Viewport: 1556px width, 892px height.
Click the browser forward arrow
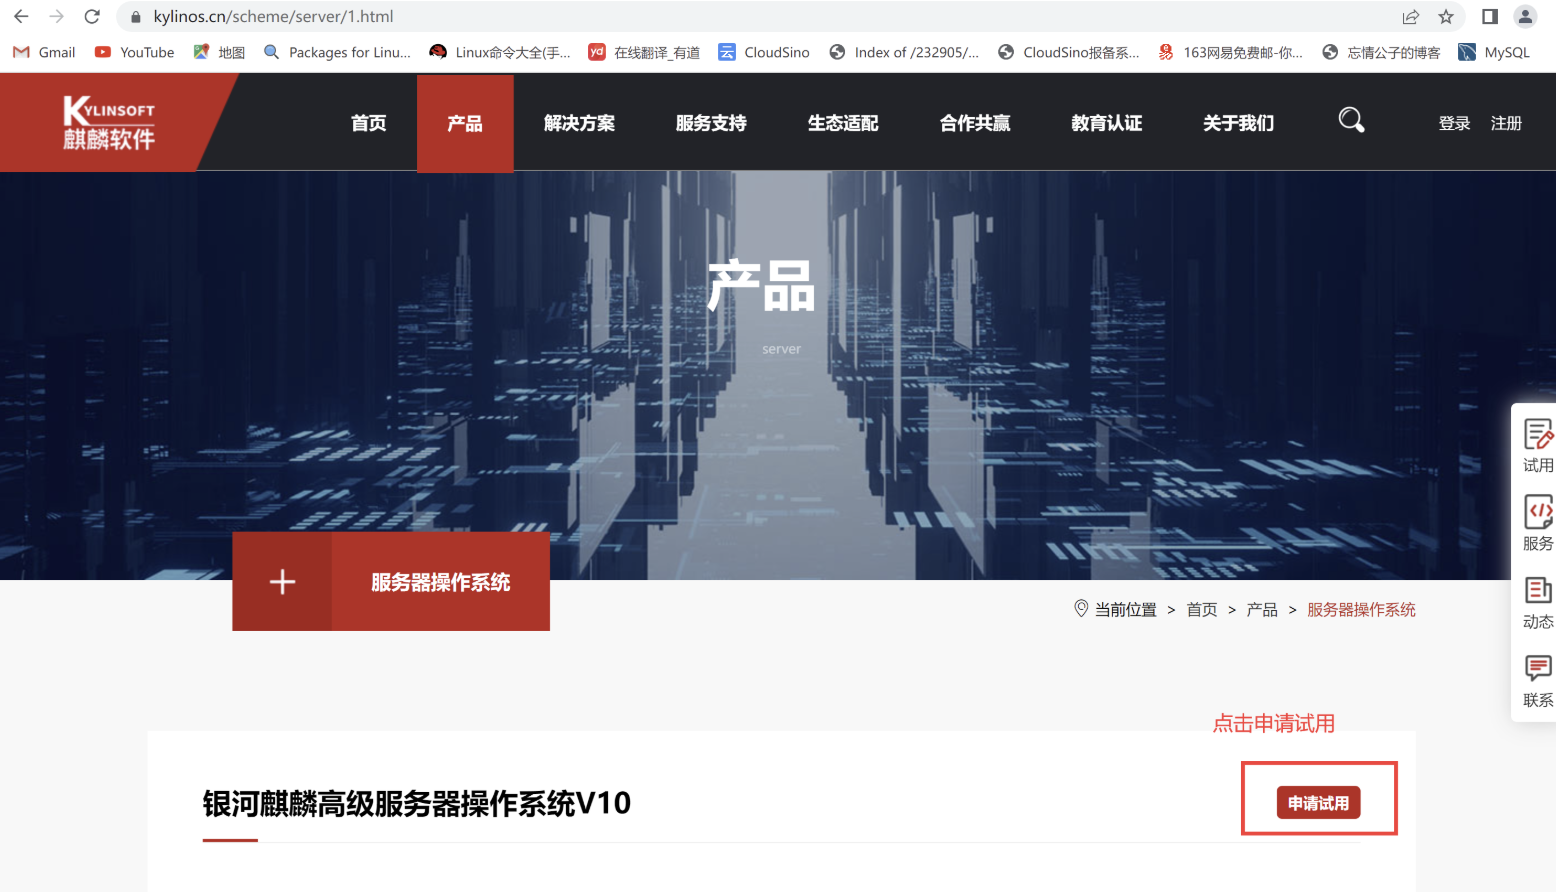[56, 16]
